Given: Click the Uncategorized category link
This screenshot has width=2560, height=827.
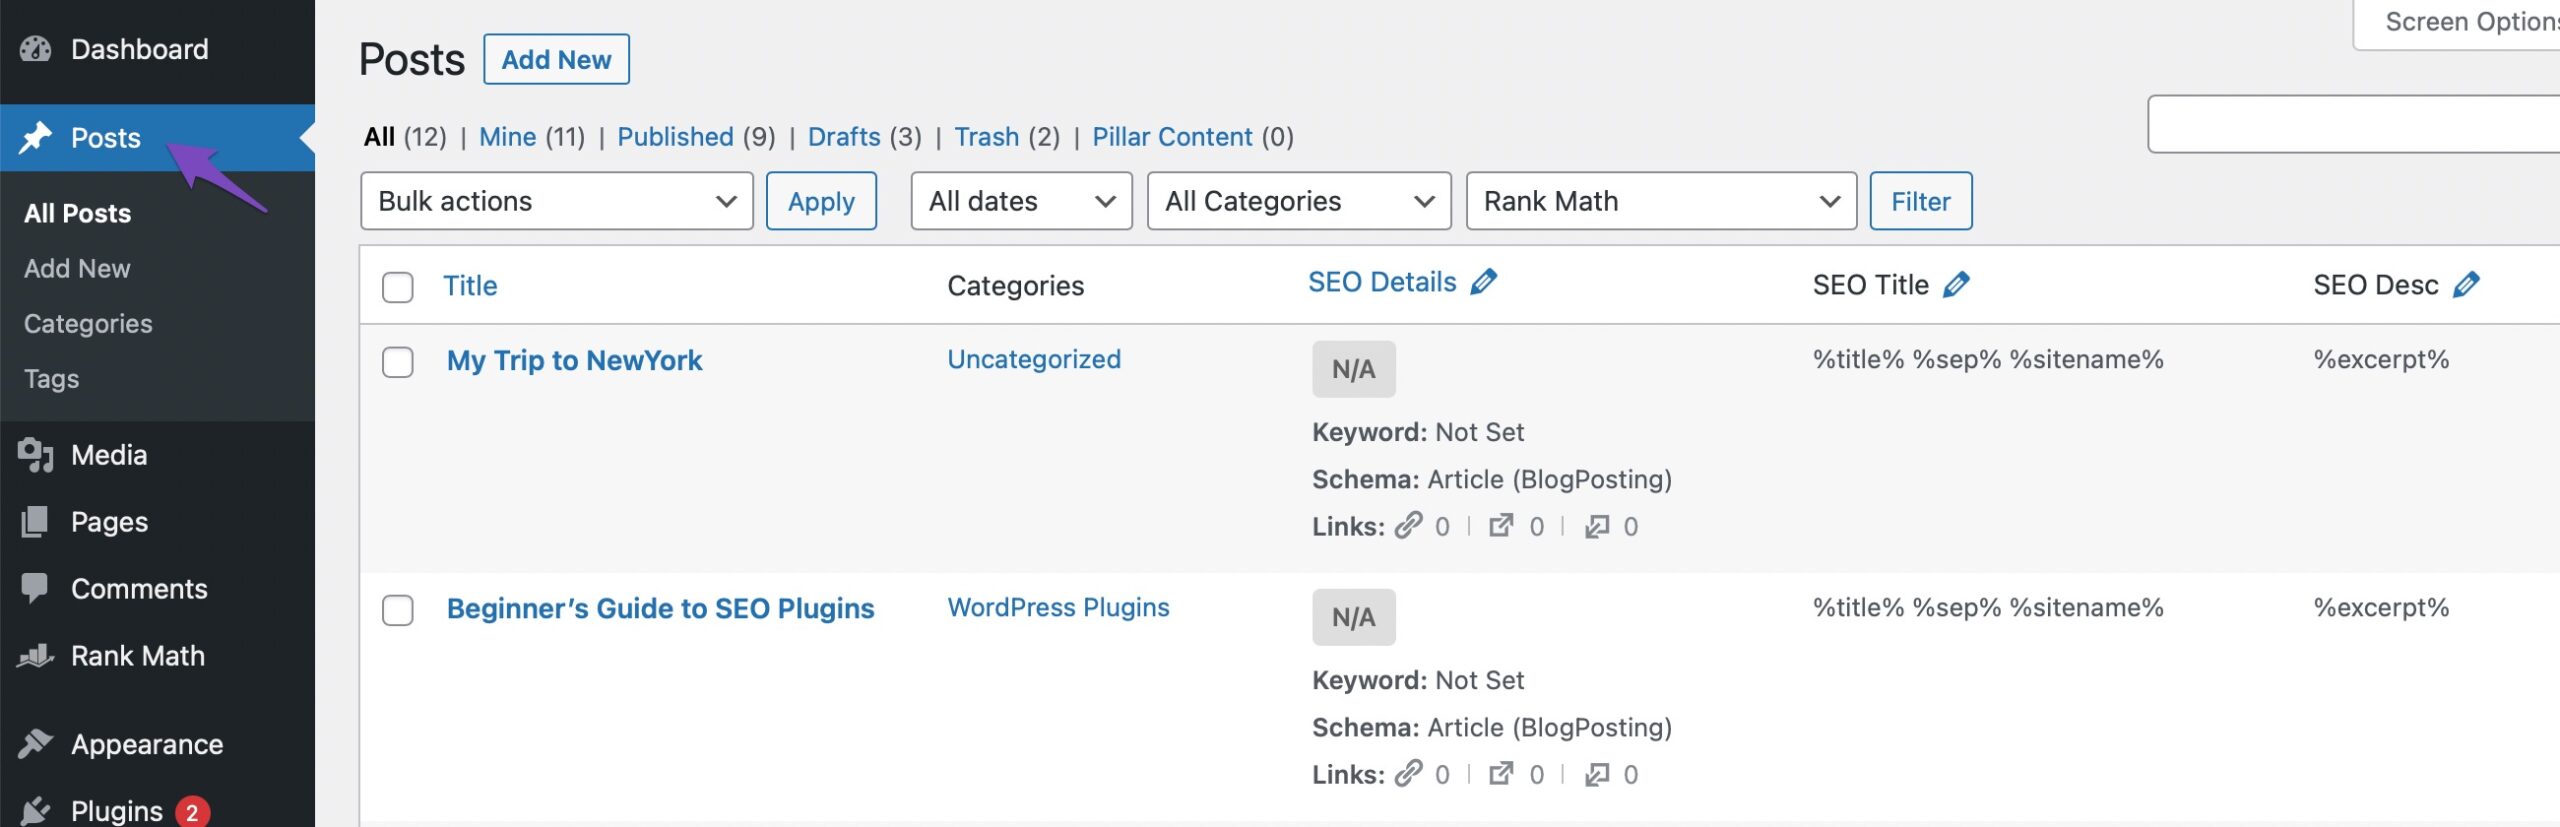Looking at the screenshot, I should [x=1034, y=359].
